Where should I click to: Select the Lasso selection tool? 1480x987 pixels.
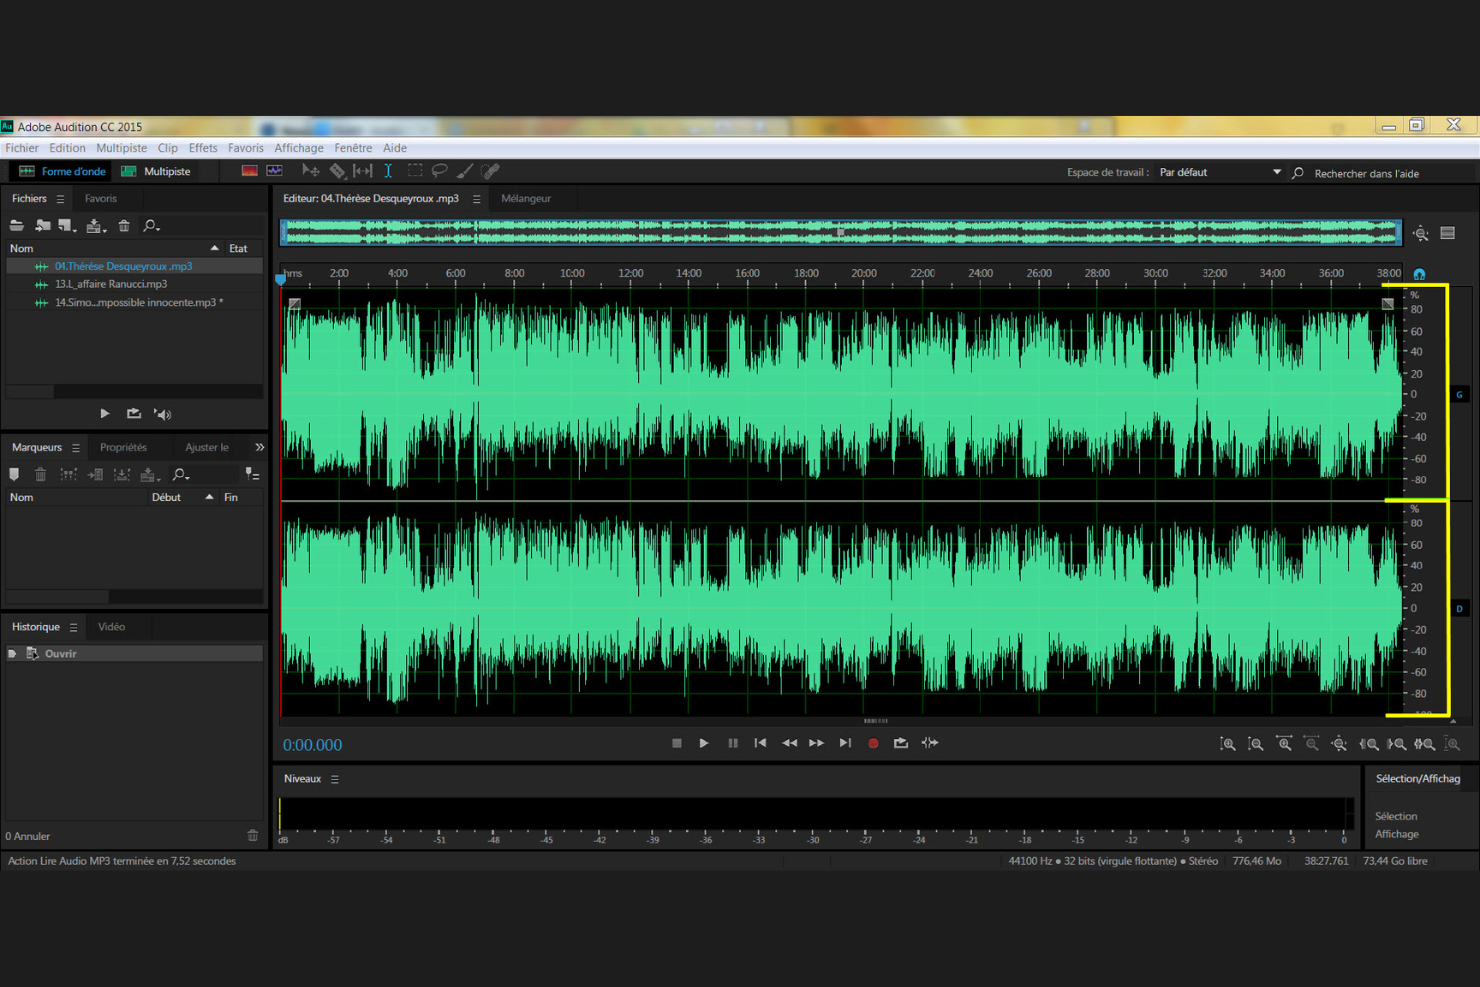440,171
